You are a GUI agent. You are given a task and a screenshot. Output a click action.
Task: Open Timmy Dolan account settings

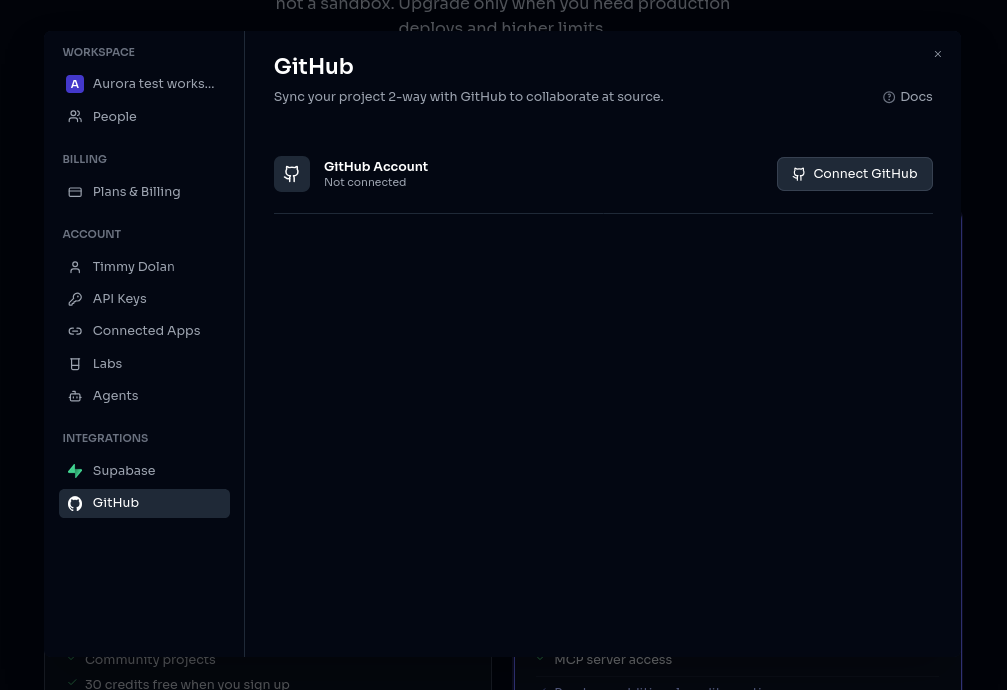click(x=144, y=267)
